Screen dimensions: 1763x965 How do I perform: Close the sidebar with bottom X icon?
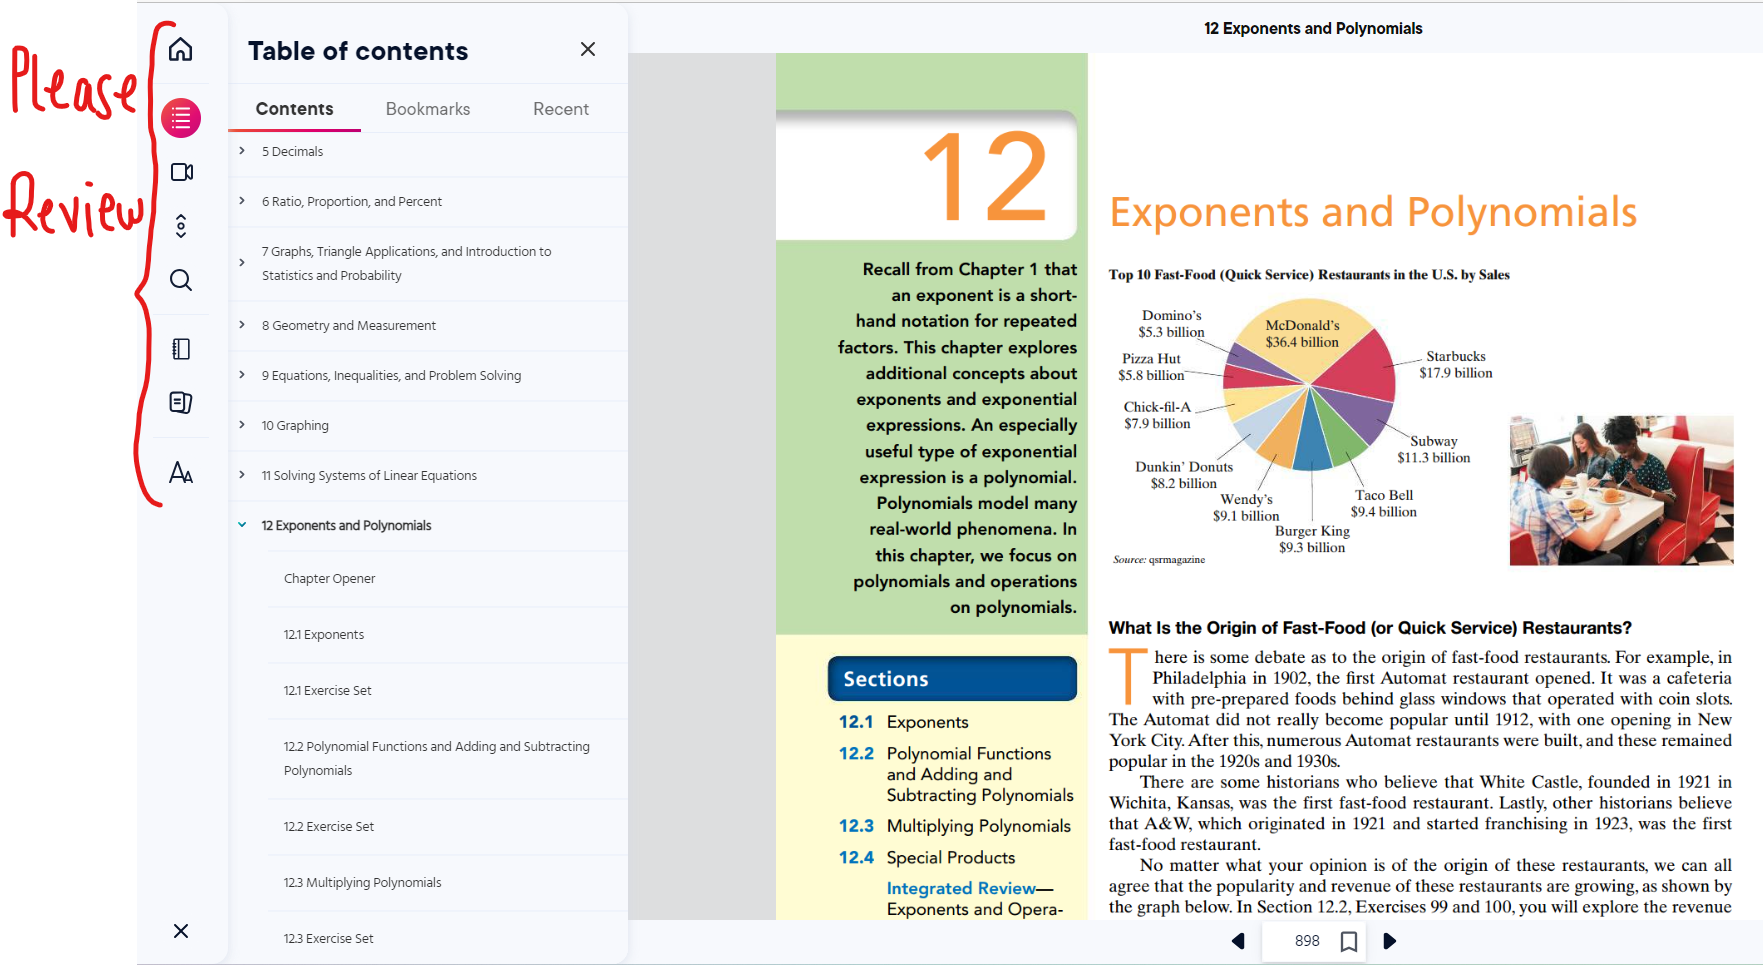click(181, 931)
